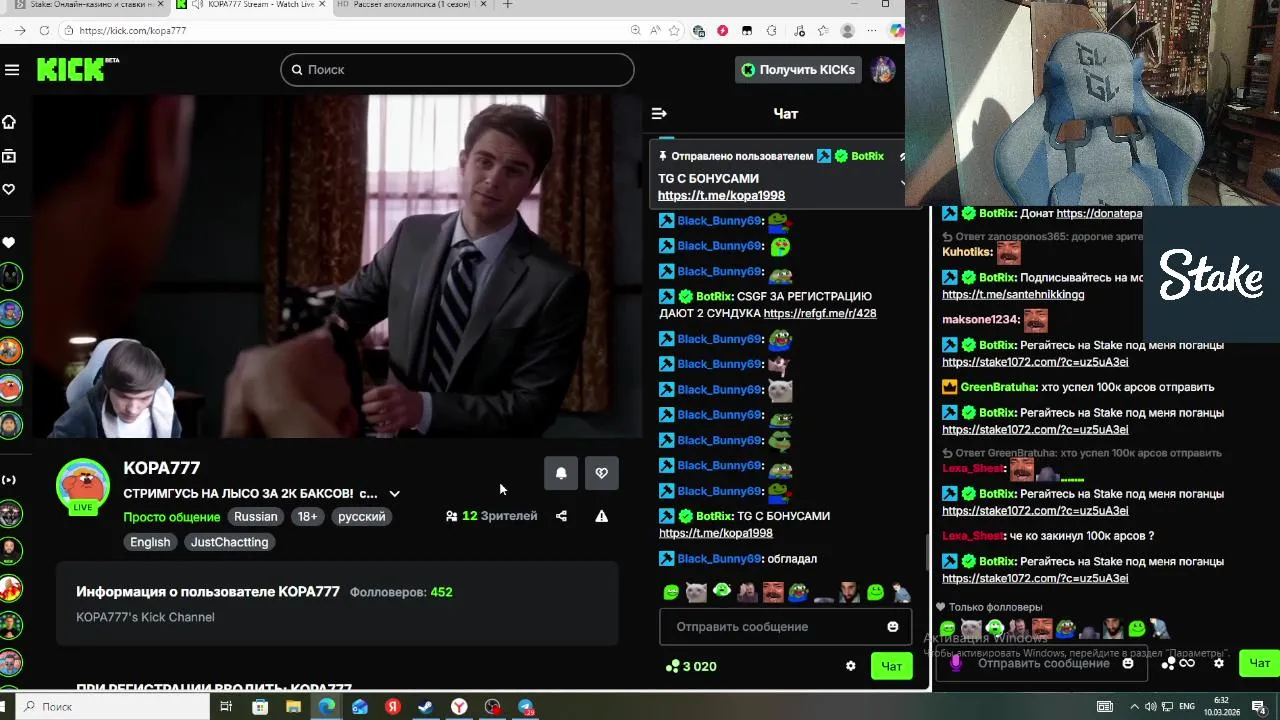Collapse chat with arrow icon next to Чат
The width and height of the screenshot is (1280, 720).
tap(658, 114)
